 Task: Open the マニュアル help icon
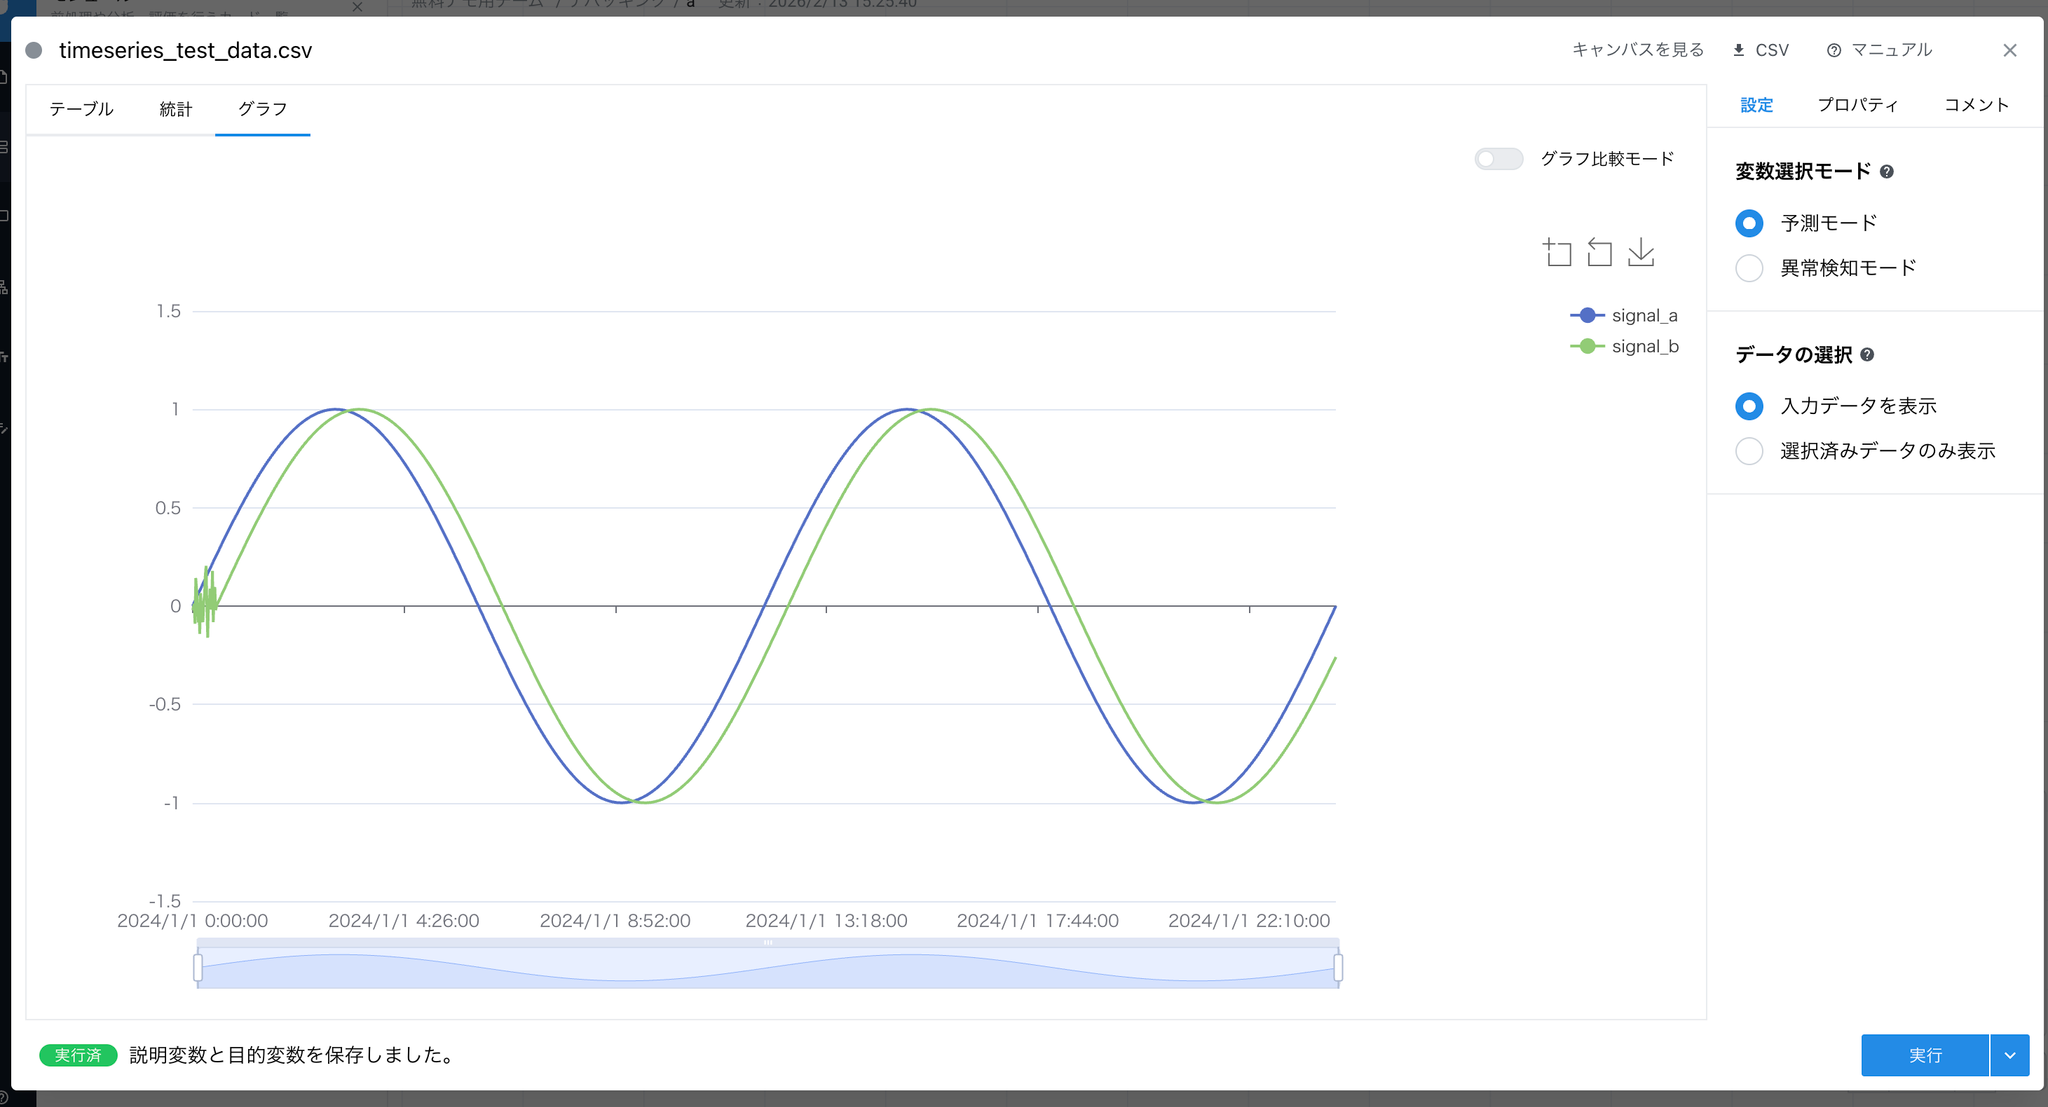[1833, 50]
